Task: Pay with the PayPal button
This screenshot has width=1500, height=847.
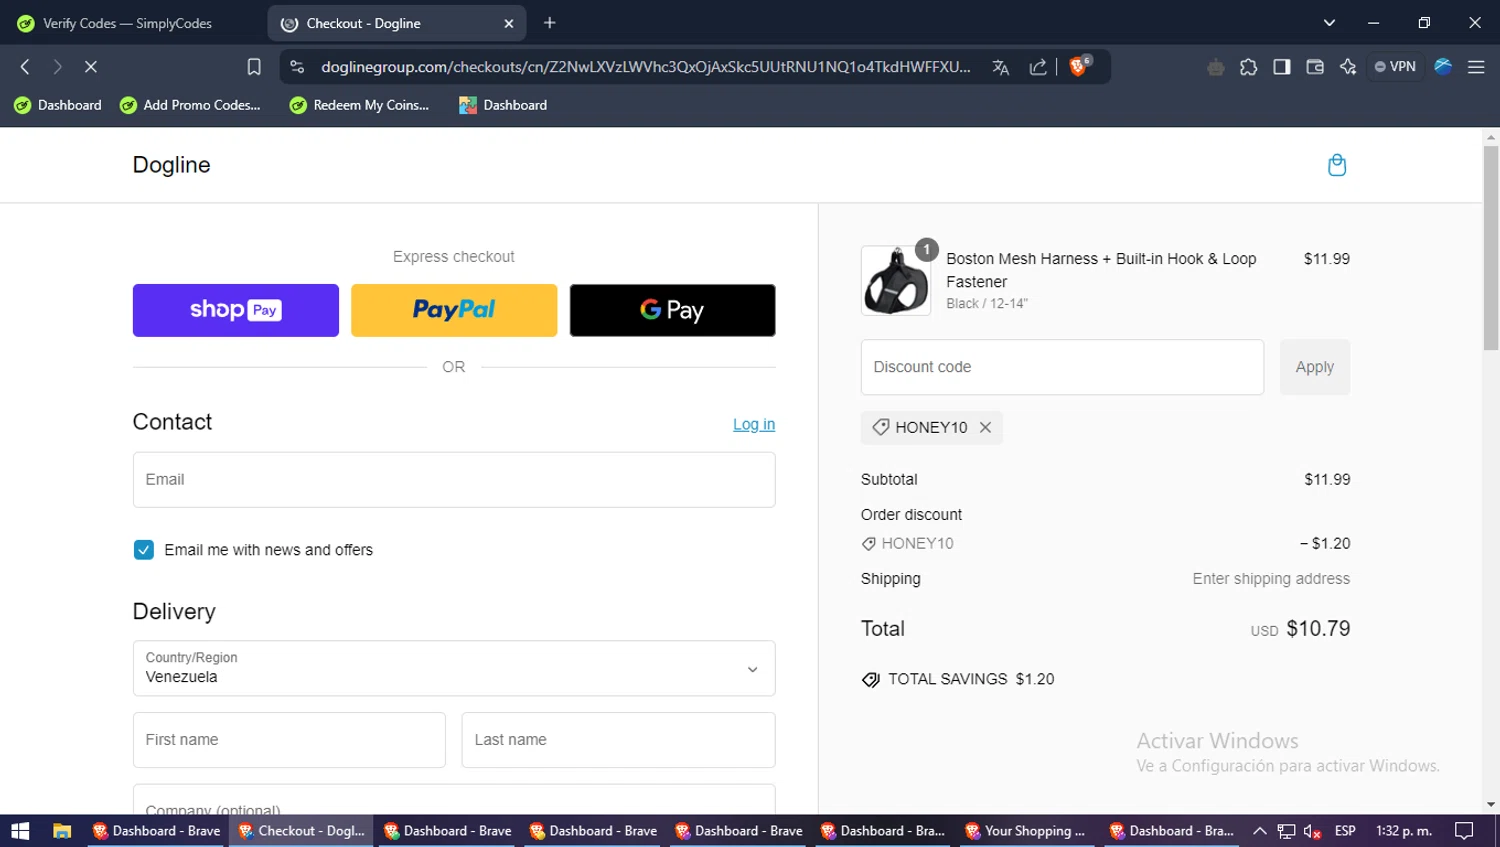Action: 454,310
